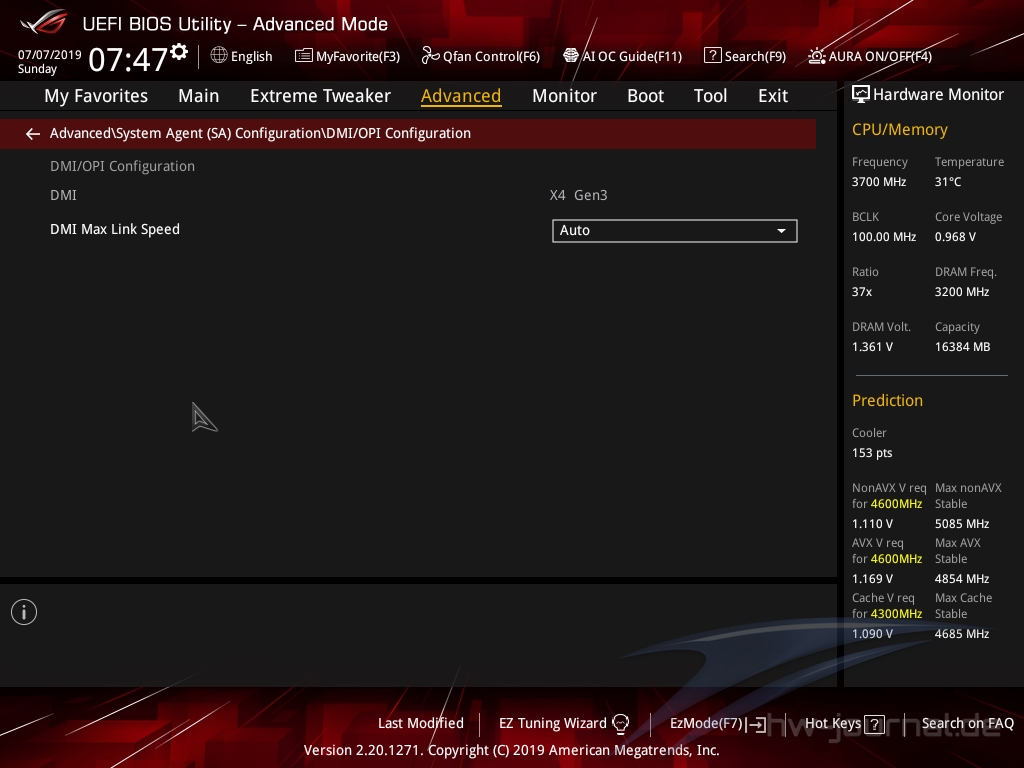This screenshot has width=1024, height=768.
Task: Click the BIOS version copyright text
Action: pos(511,750)
